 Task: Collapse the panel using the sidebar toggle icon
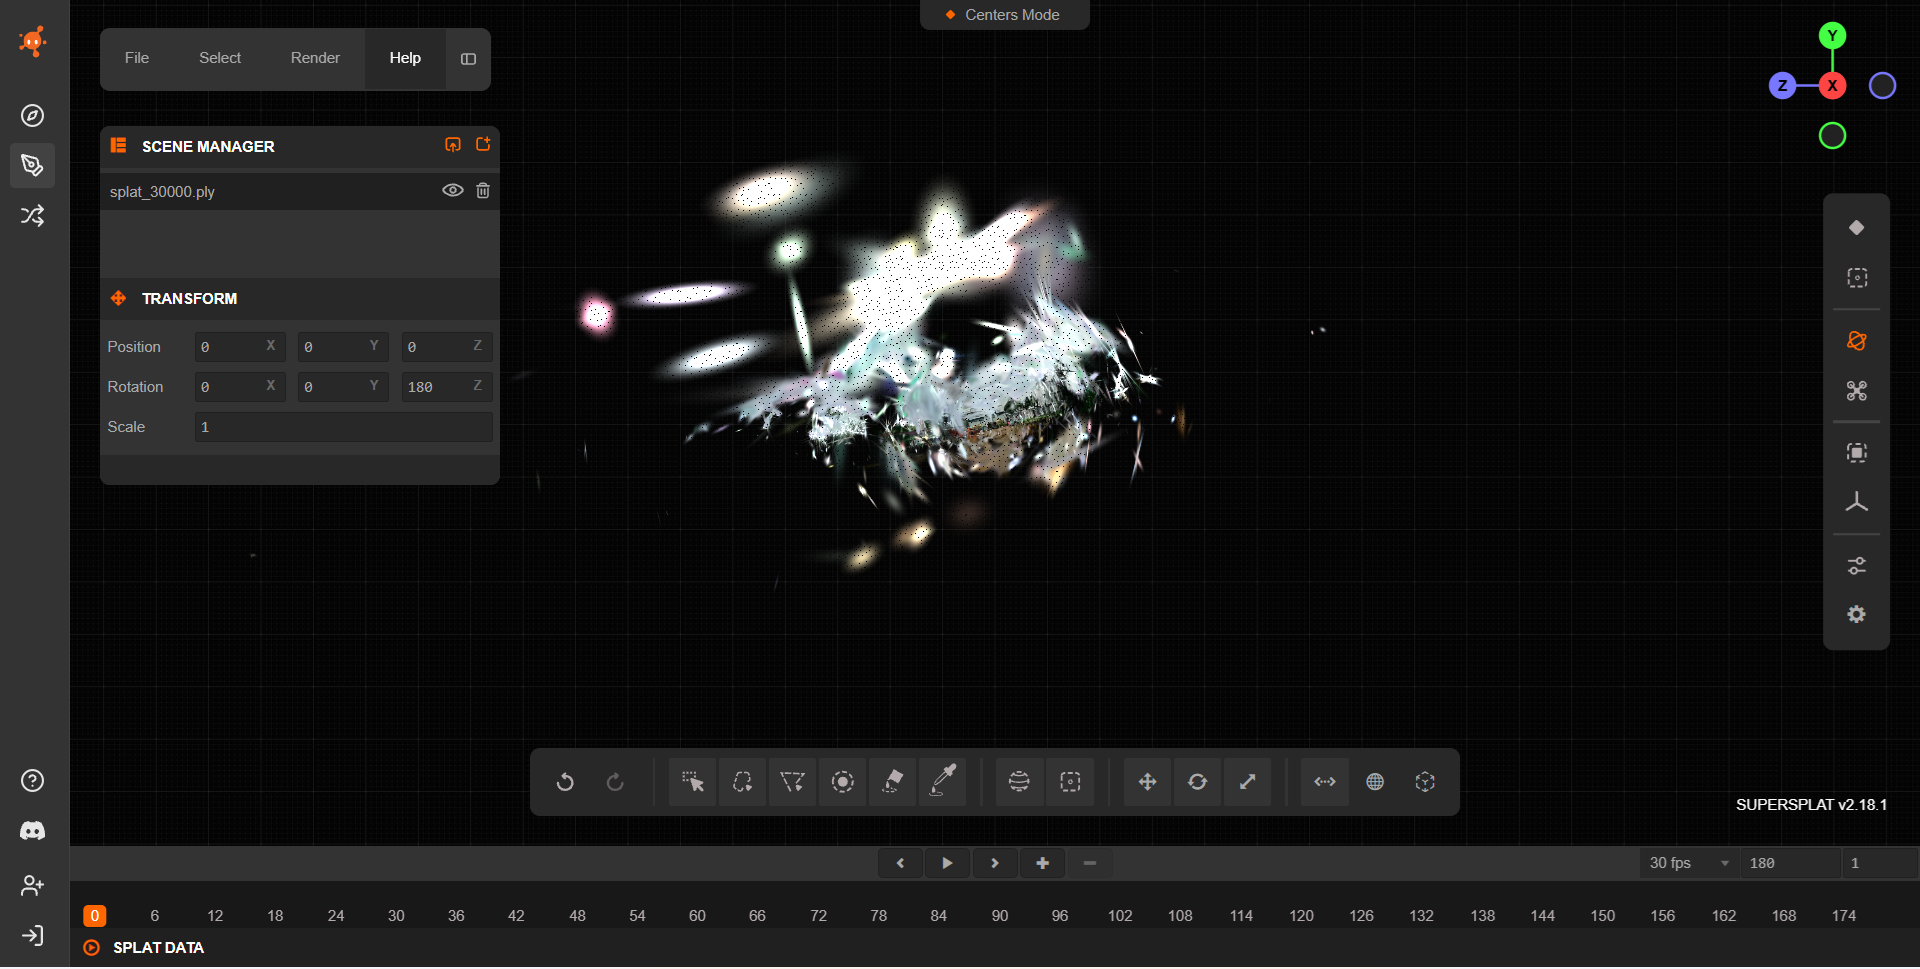468,59
